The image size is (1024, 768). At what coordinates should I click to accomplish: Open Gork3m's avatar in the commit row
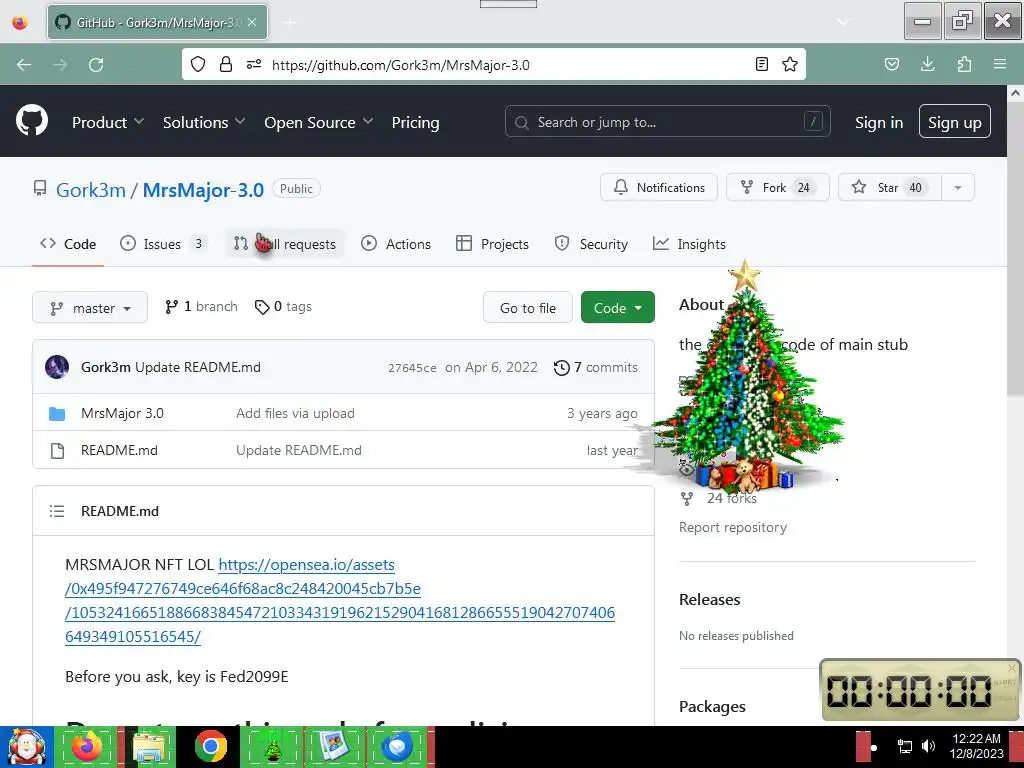pos(57,367)
